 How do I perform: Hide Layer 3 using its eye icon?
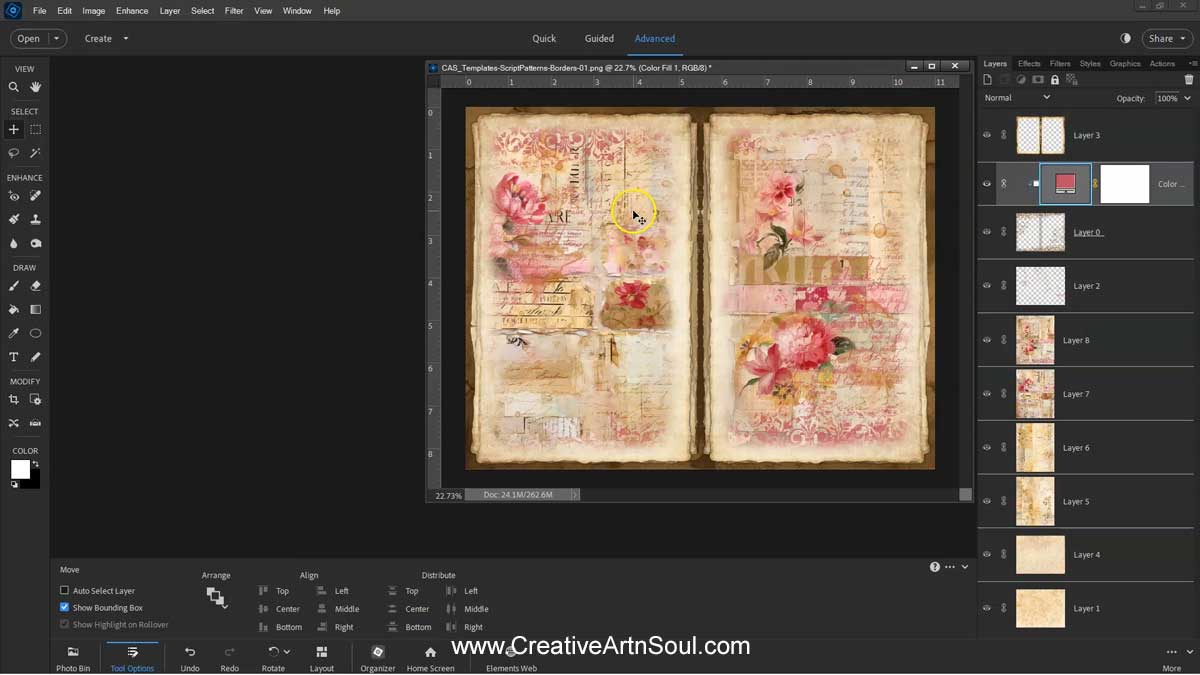(986, 135)
